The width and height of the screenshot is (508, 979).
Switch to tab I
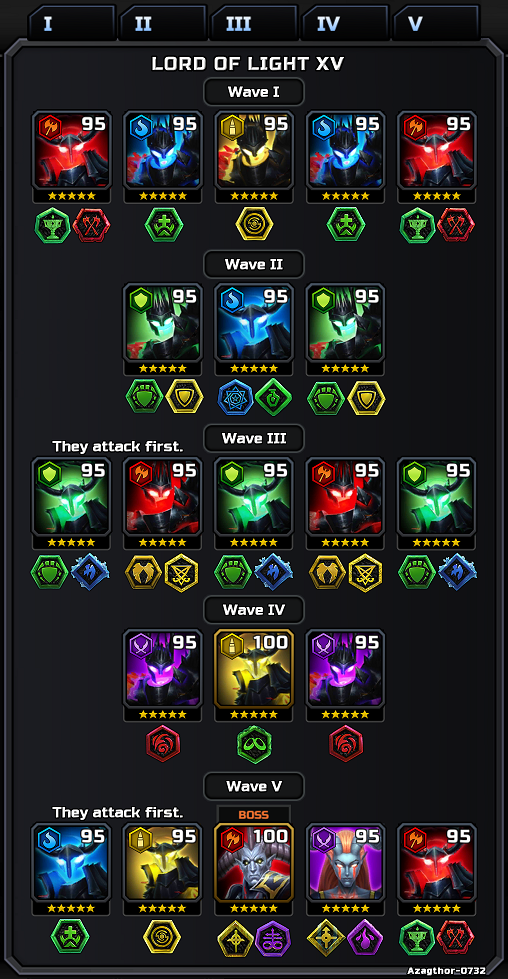[x=72, y=24]
